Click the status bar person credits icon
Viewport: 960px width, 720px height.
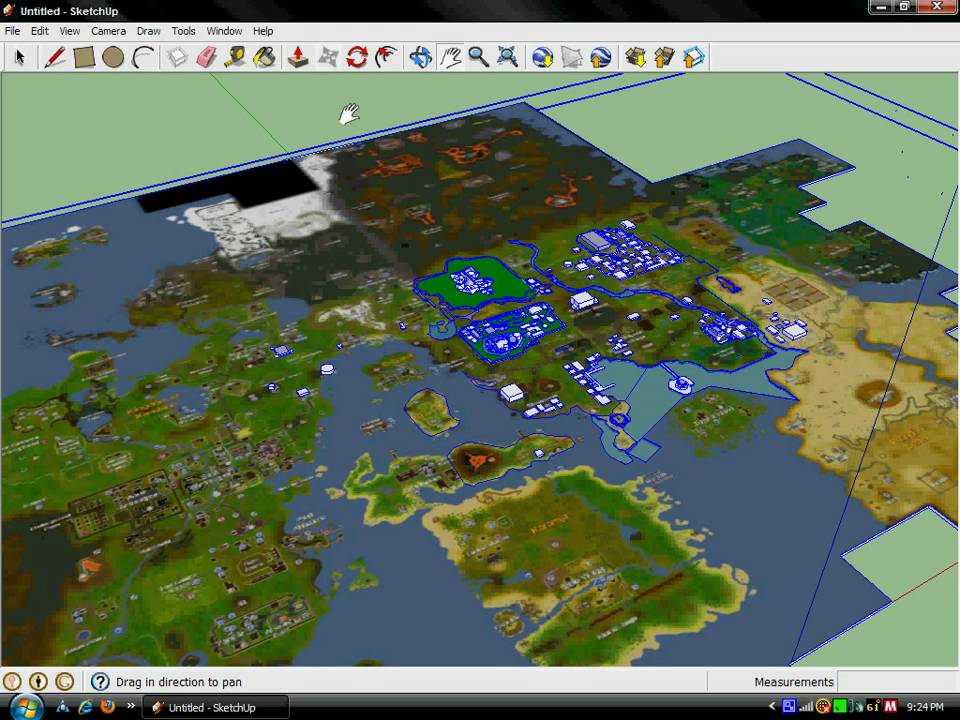39,681
